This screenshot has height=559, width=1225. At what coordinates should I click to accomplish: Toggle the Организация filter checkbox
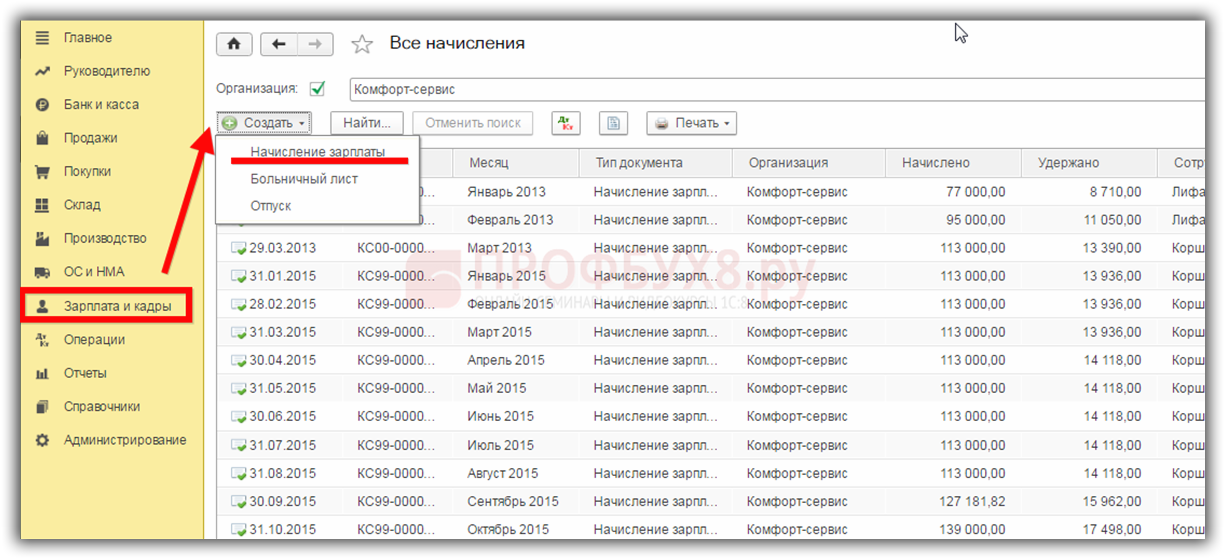click(318, 89)
